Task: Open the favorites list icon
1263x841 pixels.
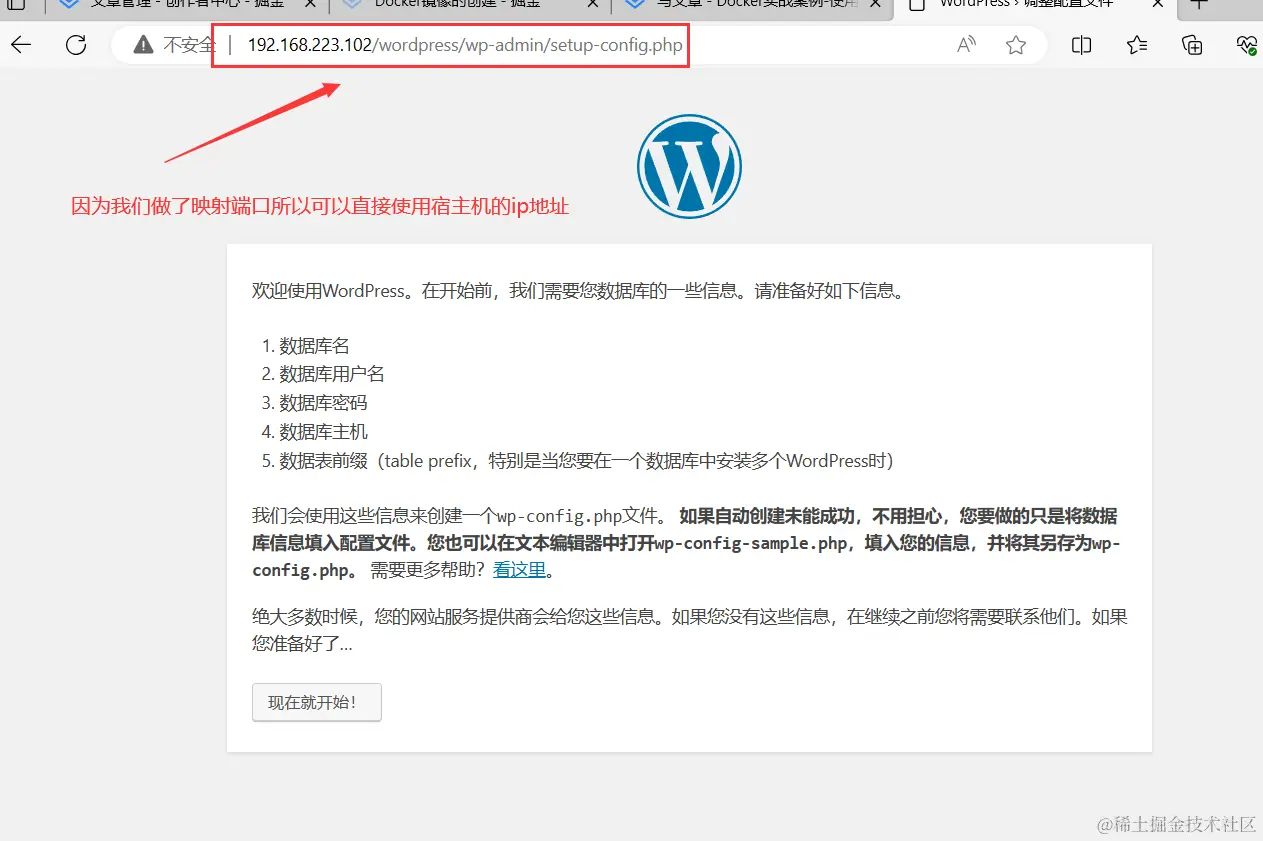Action: (1137, 44)
